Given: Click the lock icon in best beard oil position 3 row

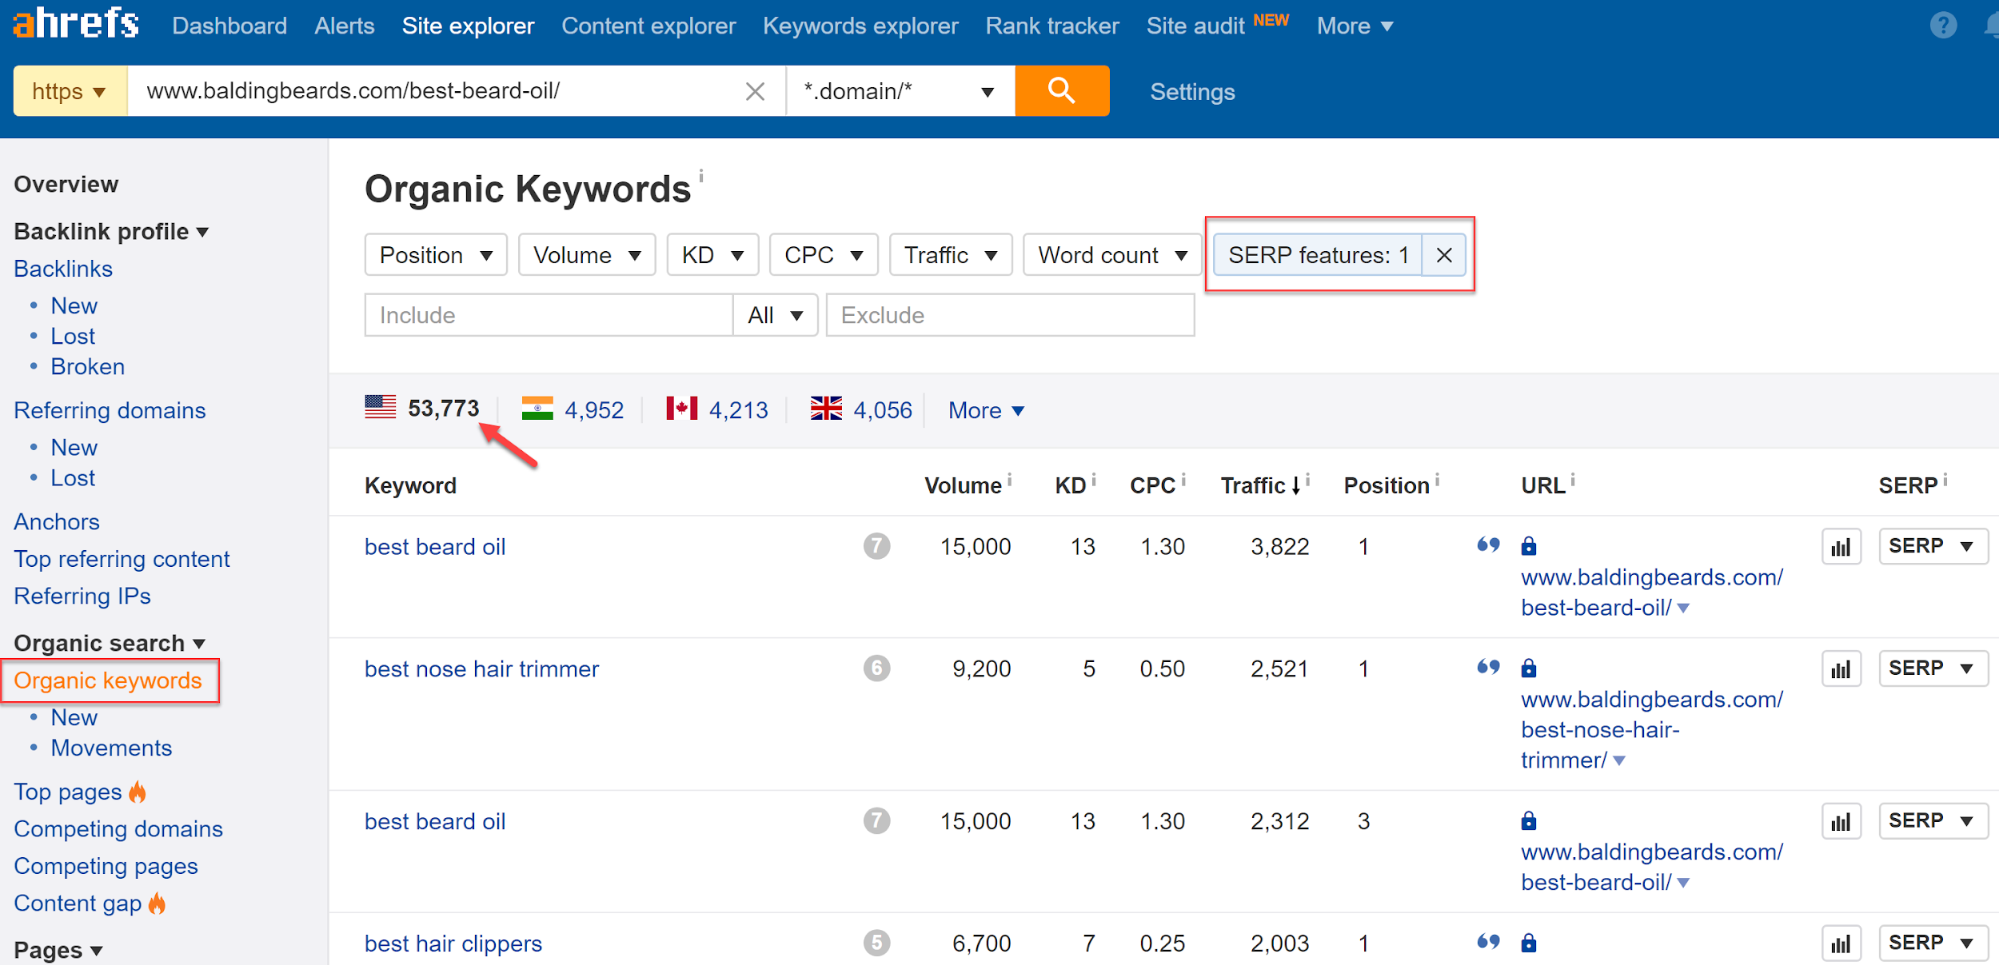Looking at the screenshot, I should (1528, 821).
